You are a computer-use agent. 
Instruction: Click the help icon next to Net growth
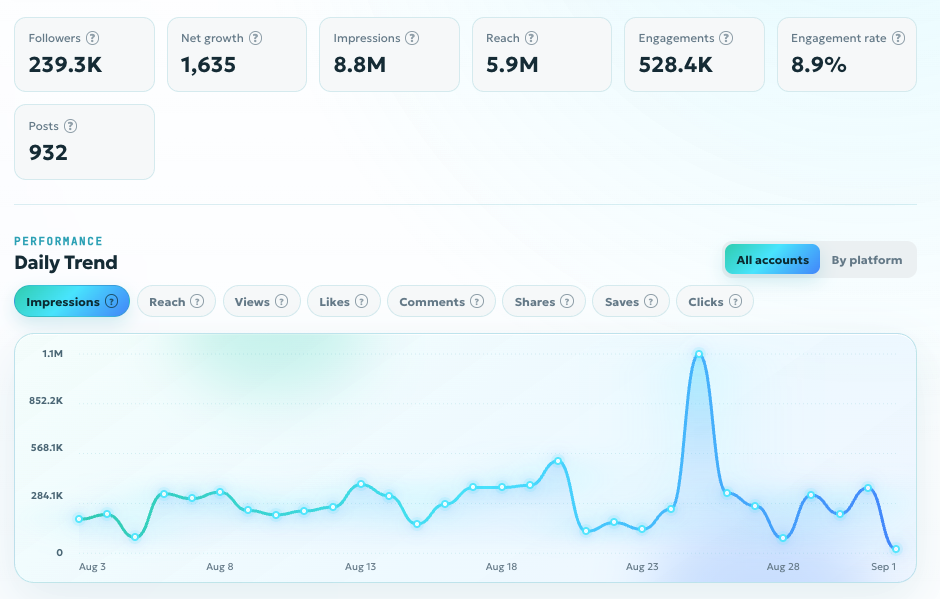255,38
